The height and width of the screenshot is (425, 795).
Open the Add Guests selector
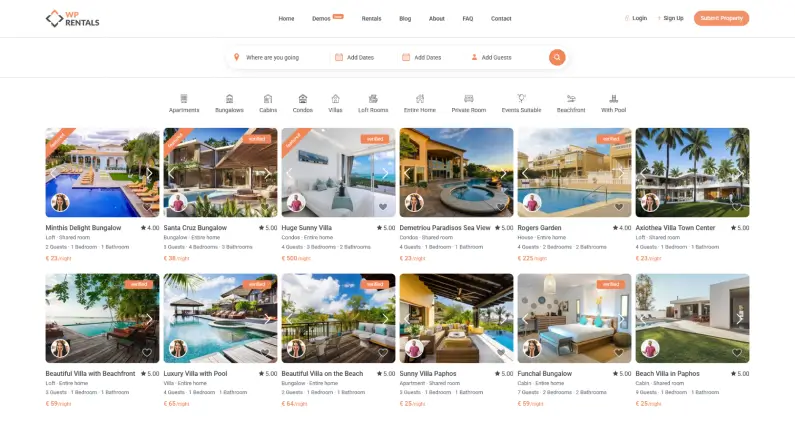click(491, 57)
